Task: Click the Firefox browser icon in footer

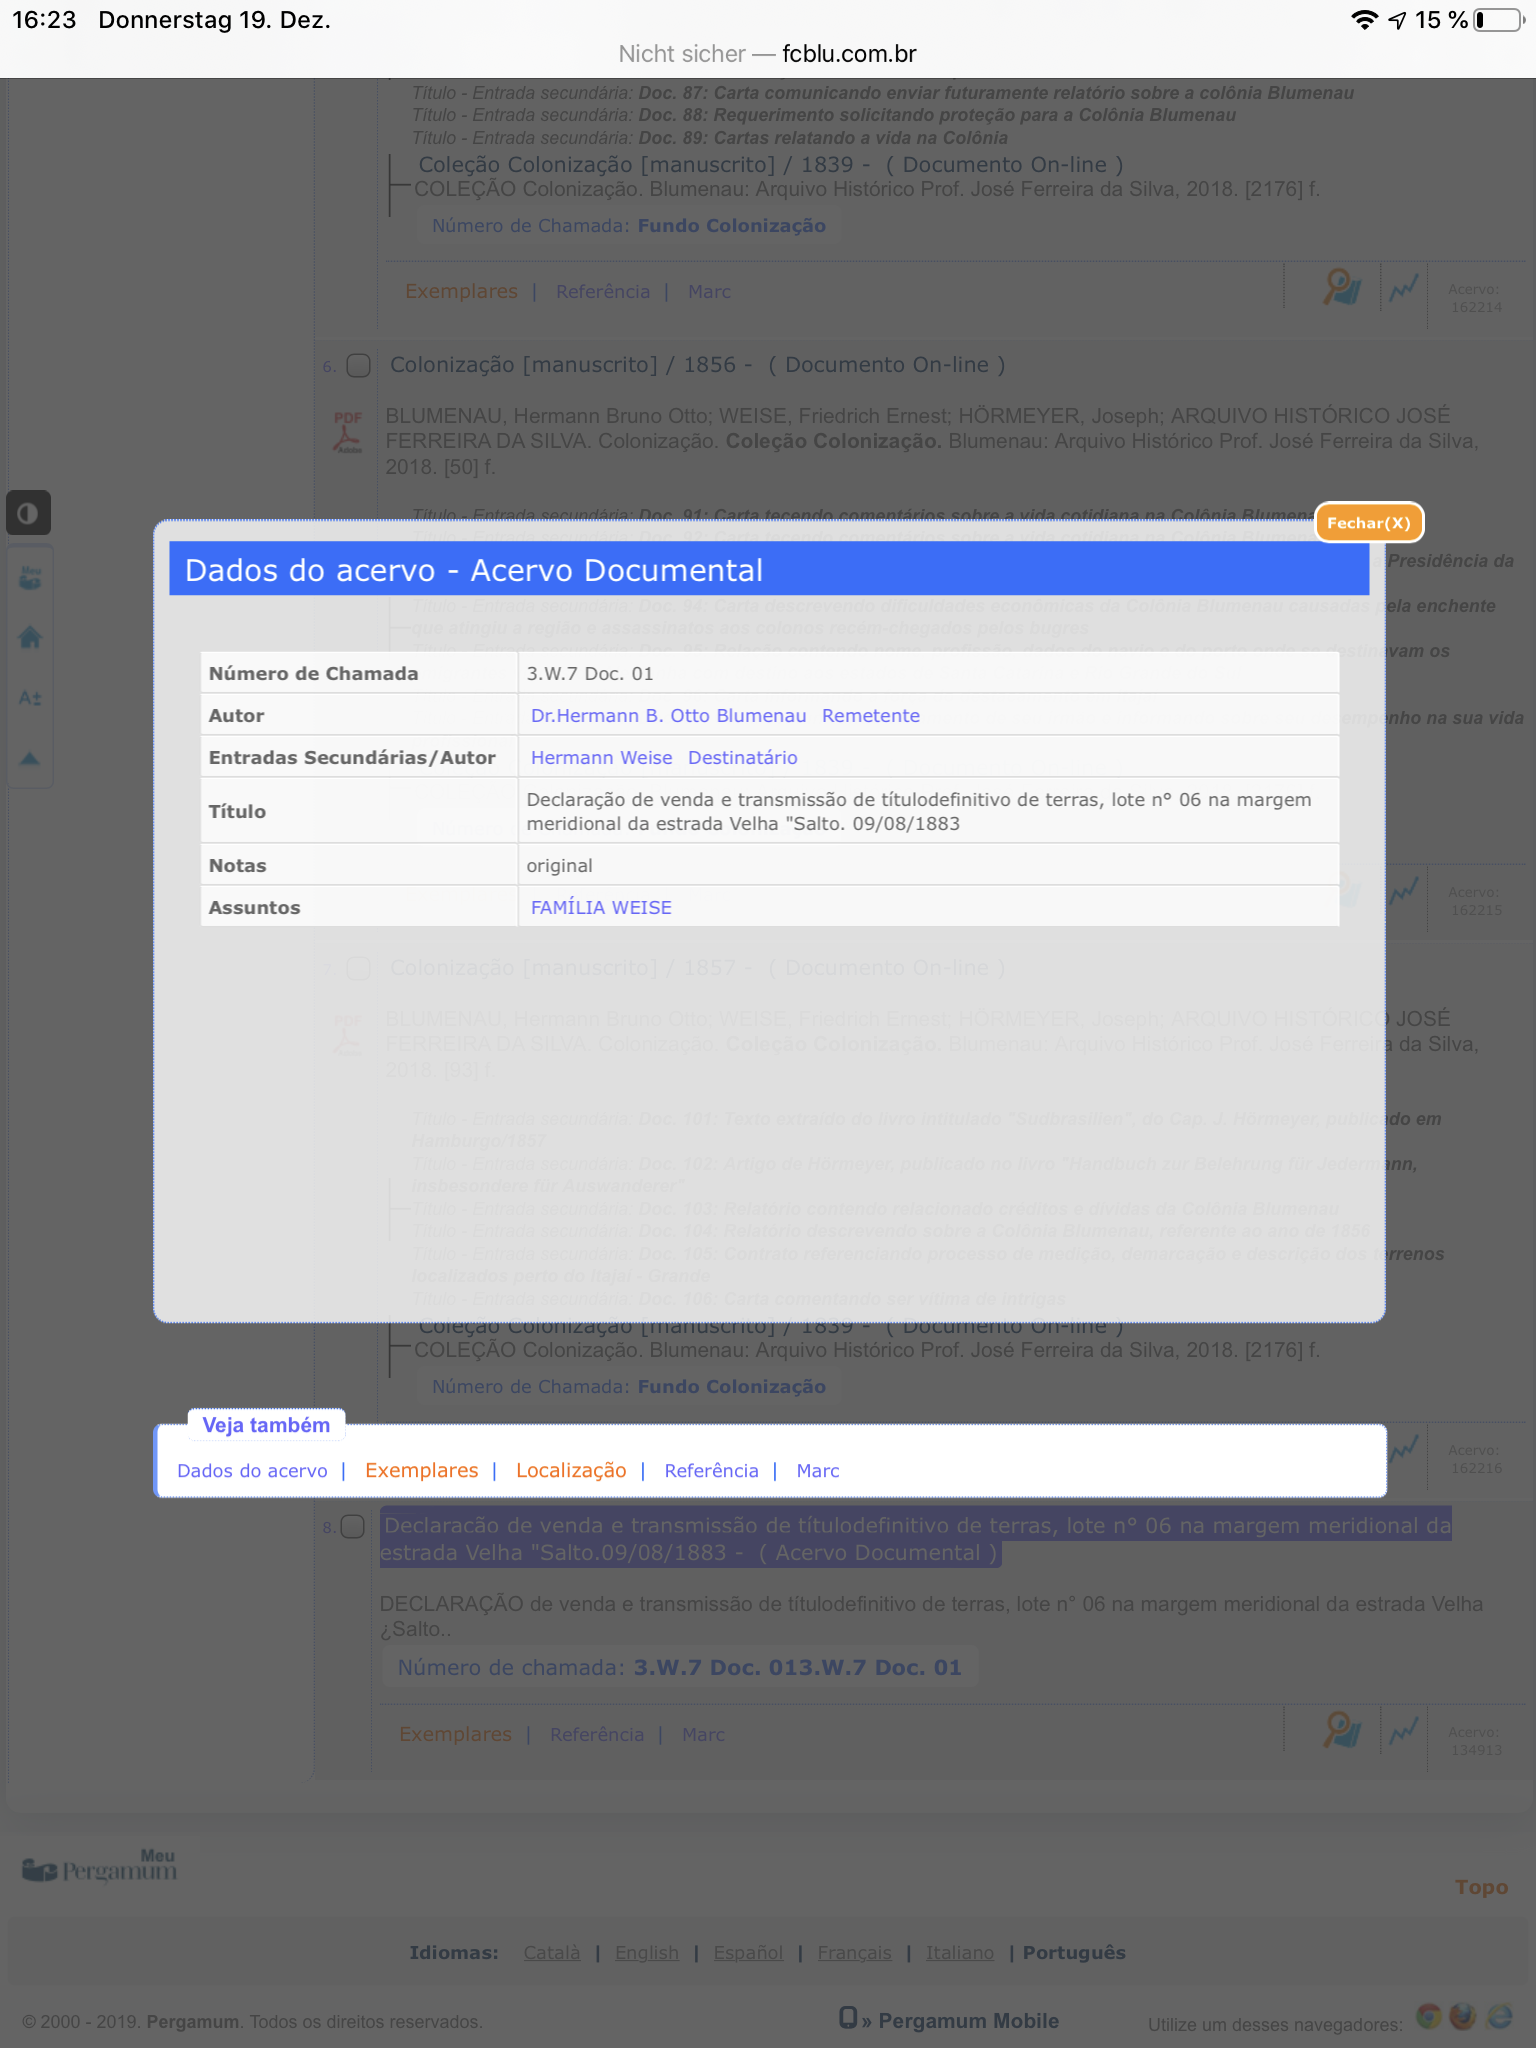Action: [x=1463, y=2017]
